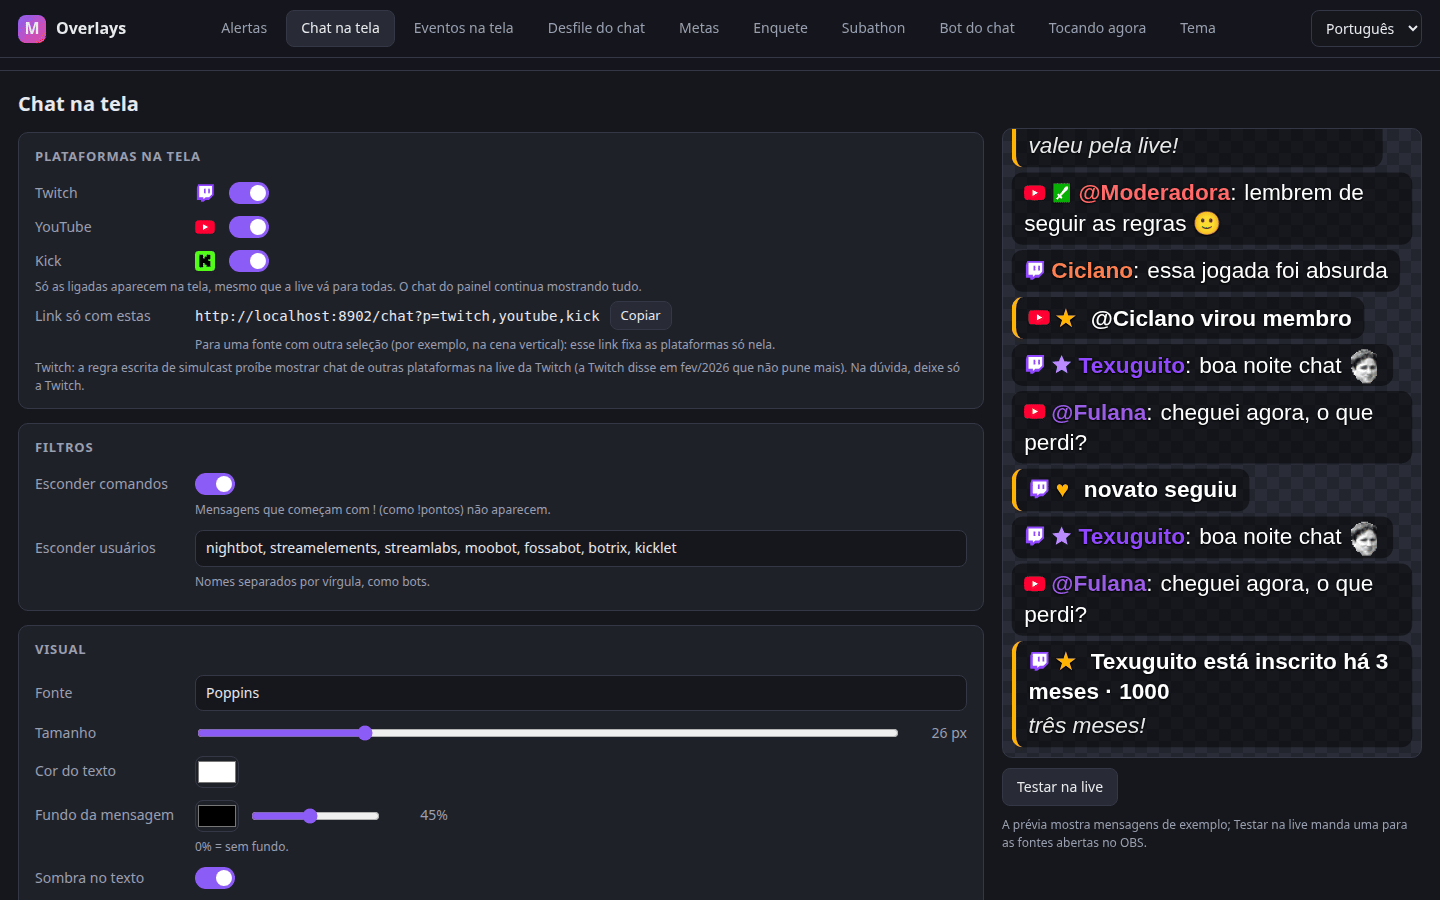Screen dimensions: 1440x900
Task: Click the Twitch icon on Ciclano's message
Action: point(1035,270)
